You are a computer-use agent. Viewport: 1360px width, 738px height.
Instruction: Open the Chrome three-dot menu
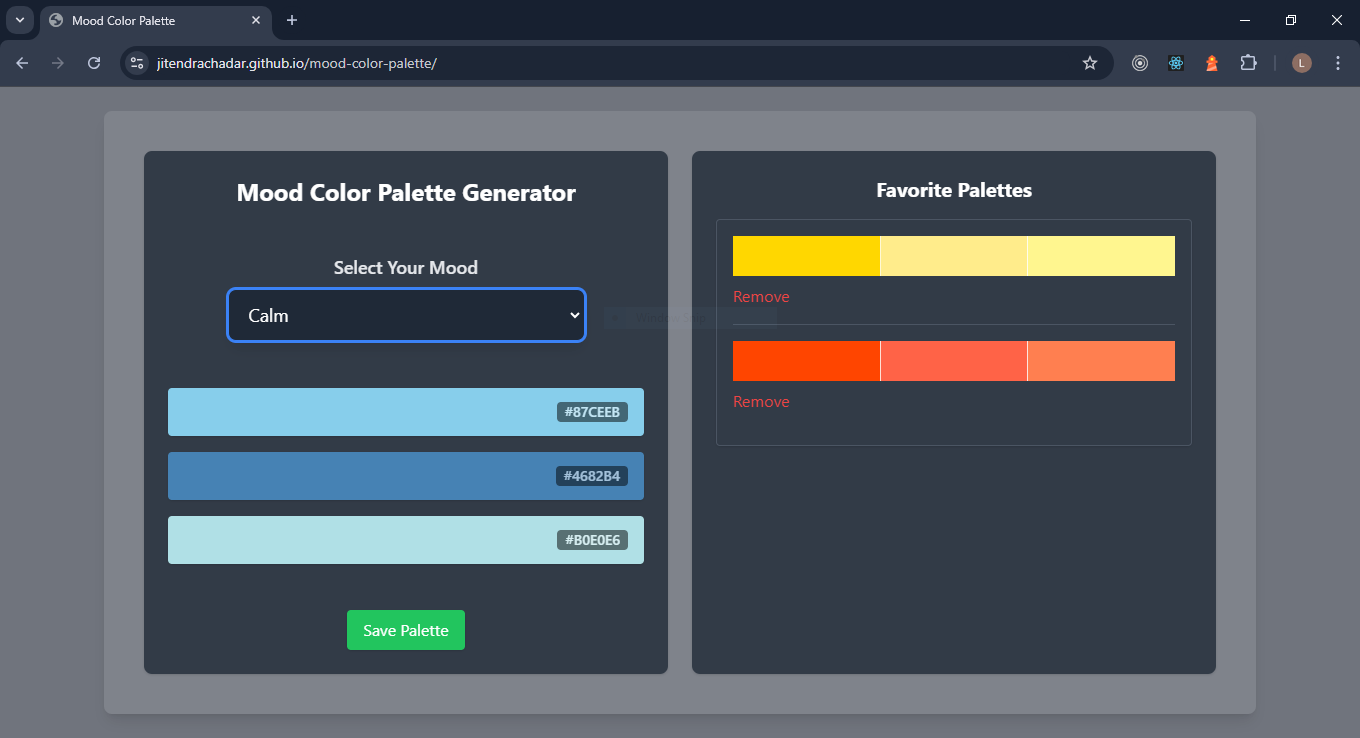point(1338,63)
